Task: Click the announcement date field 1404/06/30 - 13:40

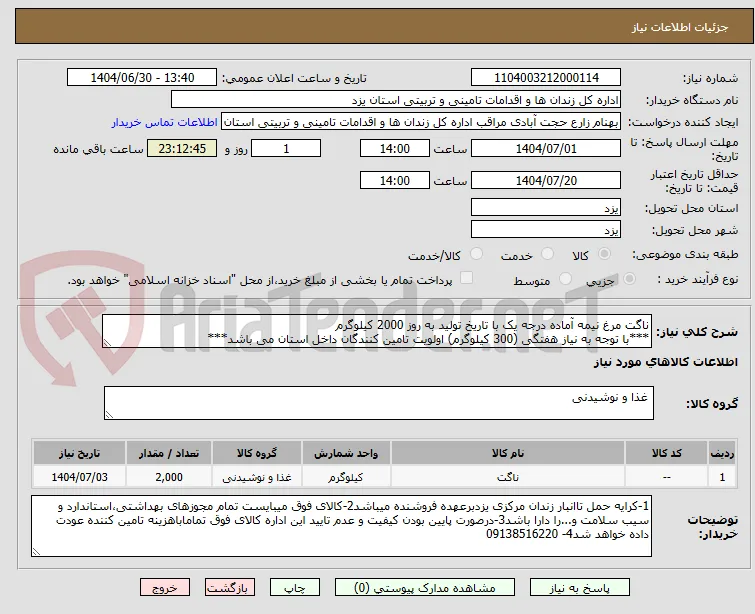Action: 142,78
